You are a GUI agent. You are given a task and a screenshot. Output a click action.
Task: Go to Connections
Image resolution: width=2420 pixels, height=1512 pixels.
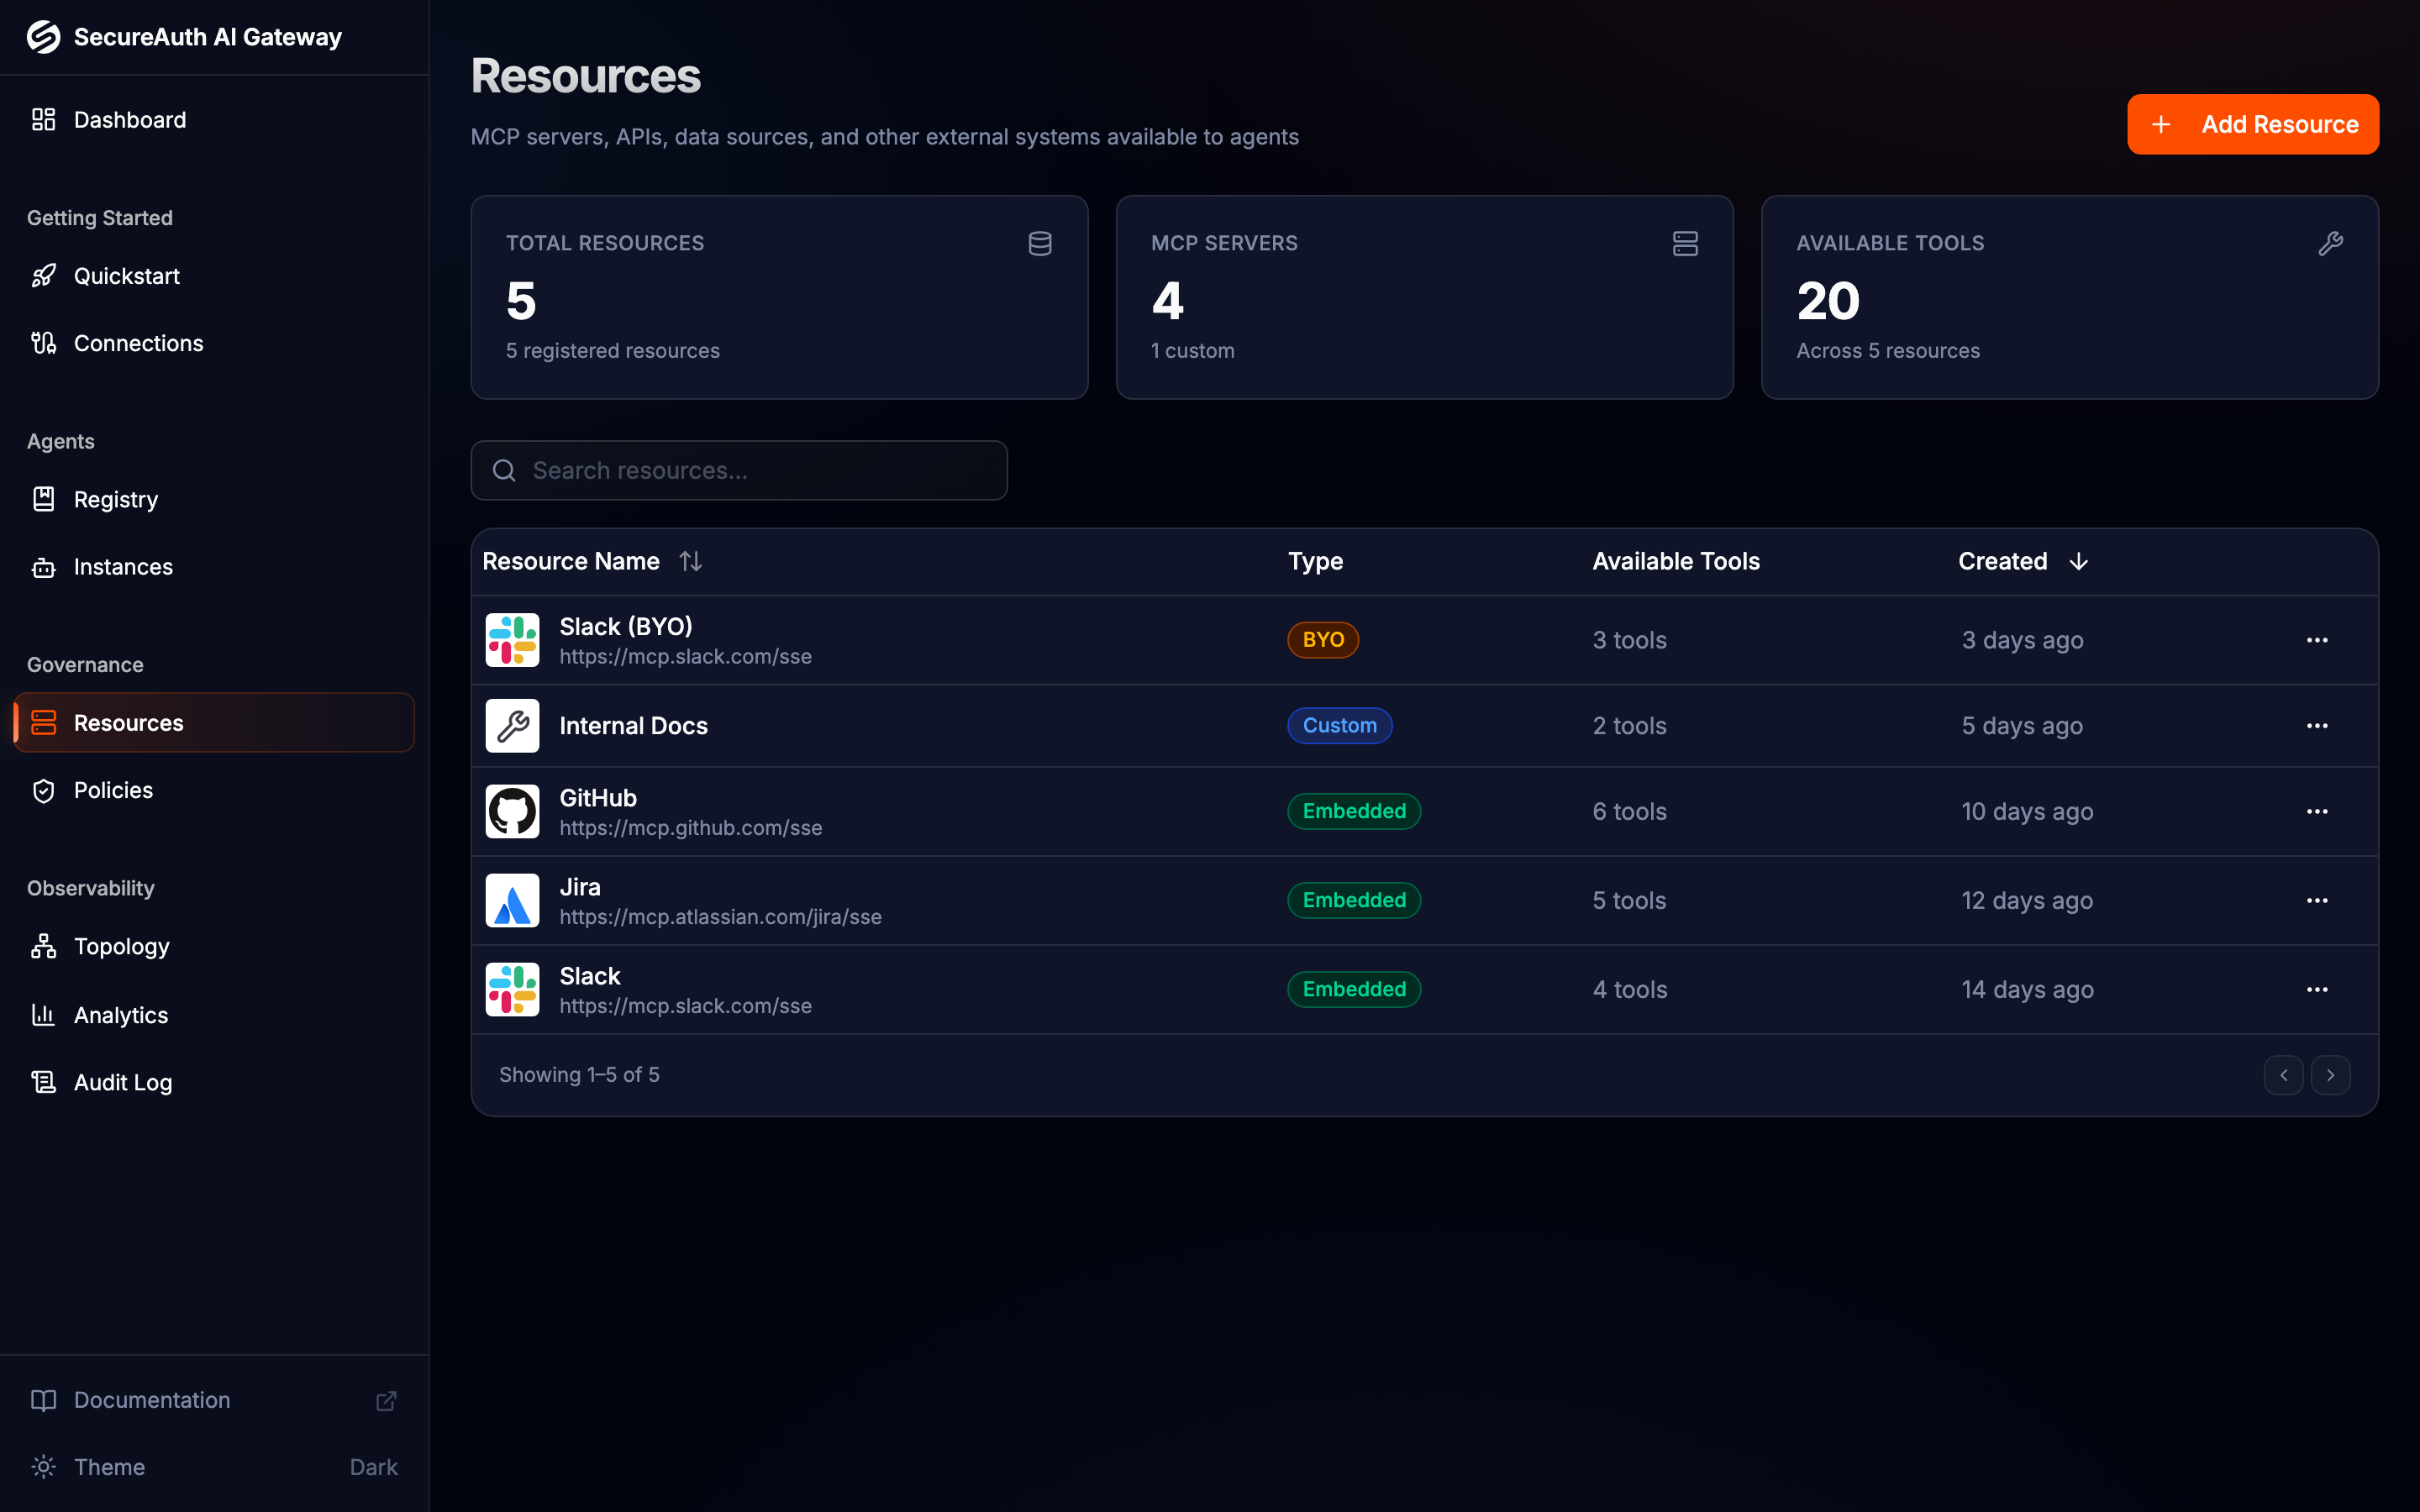214,343
